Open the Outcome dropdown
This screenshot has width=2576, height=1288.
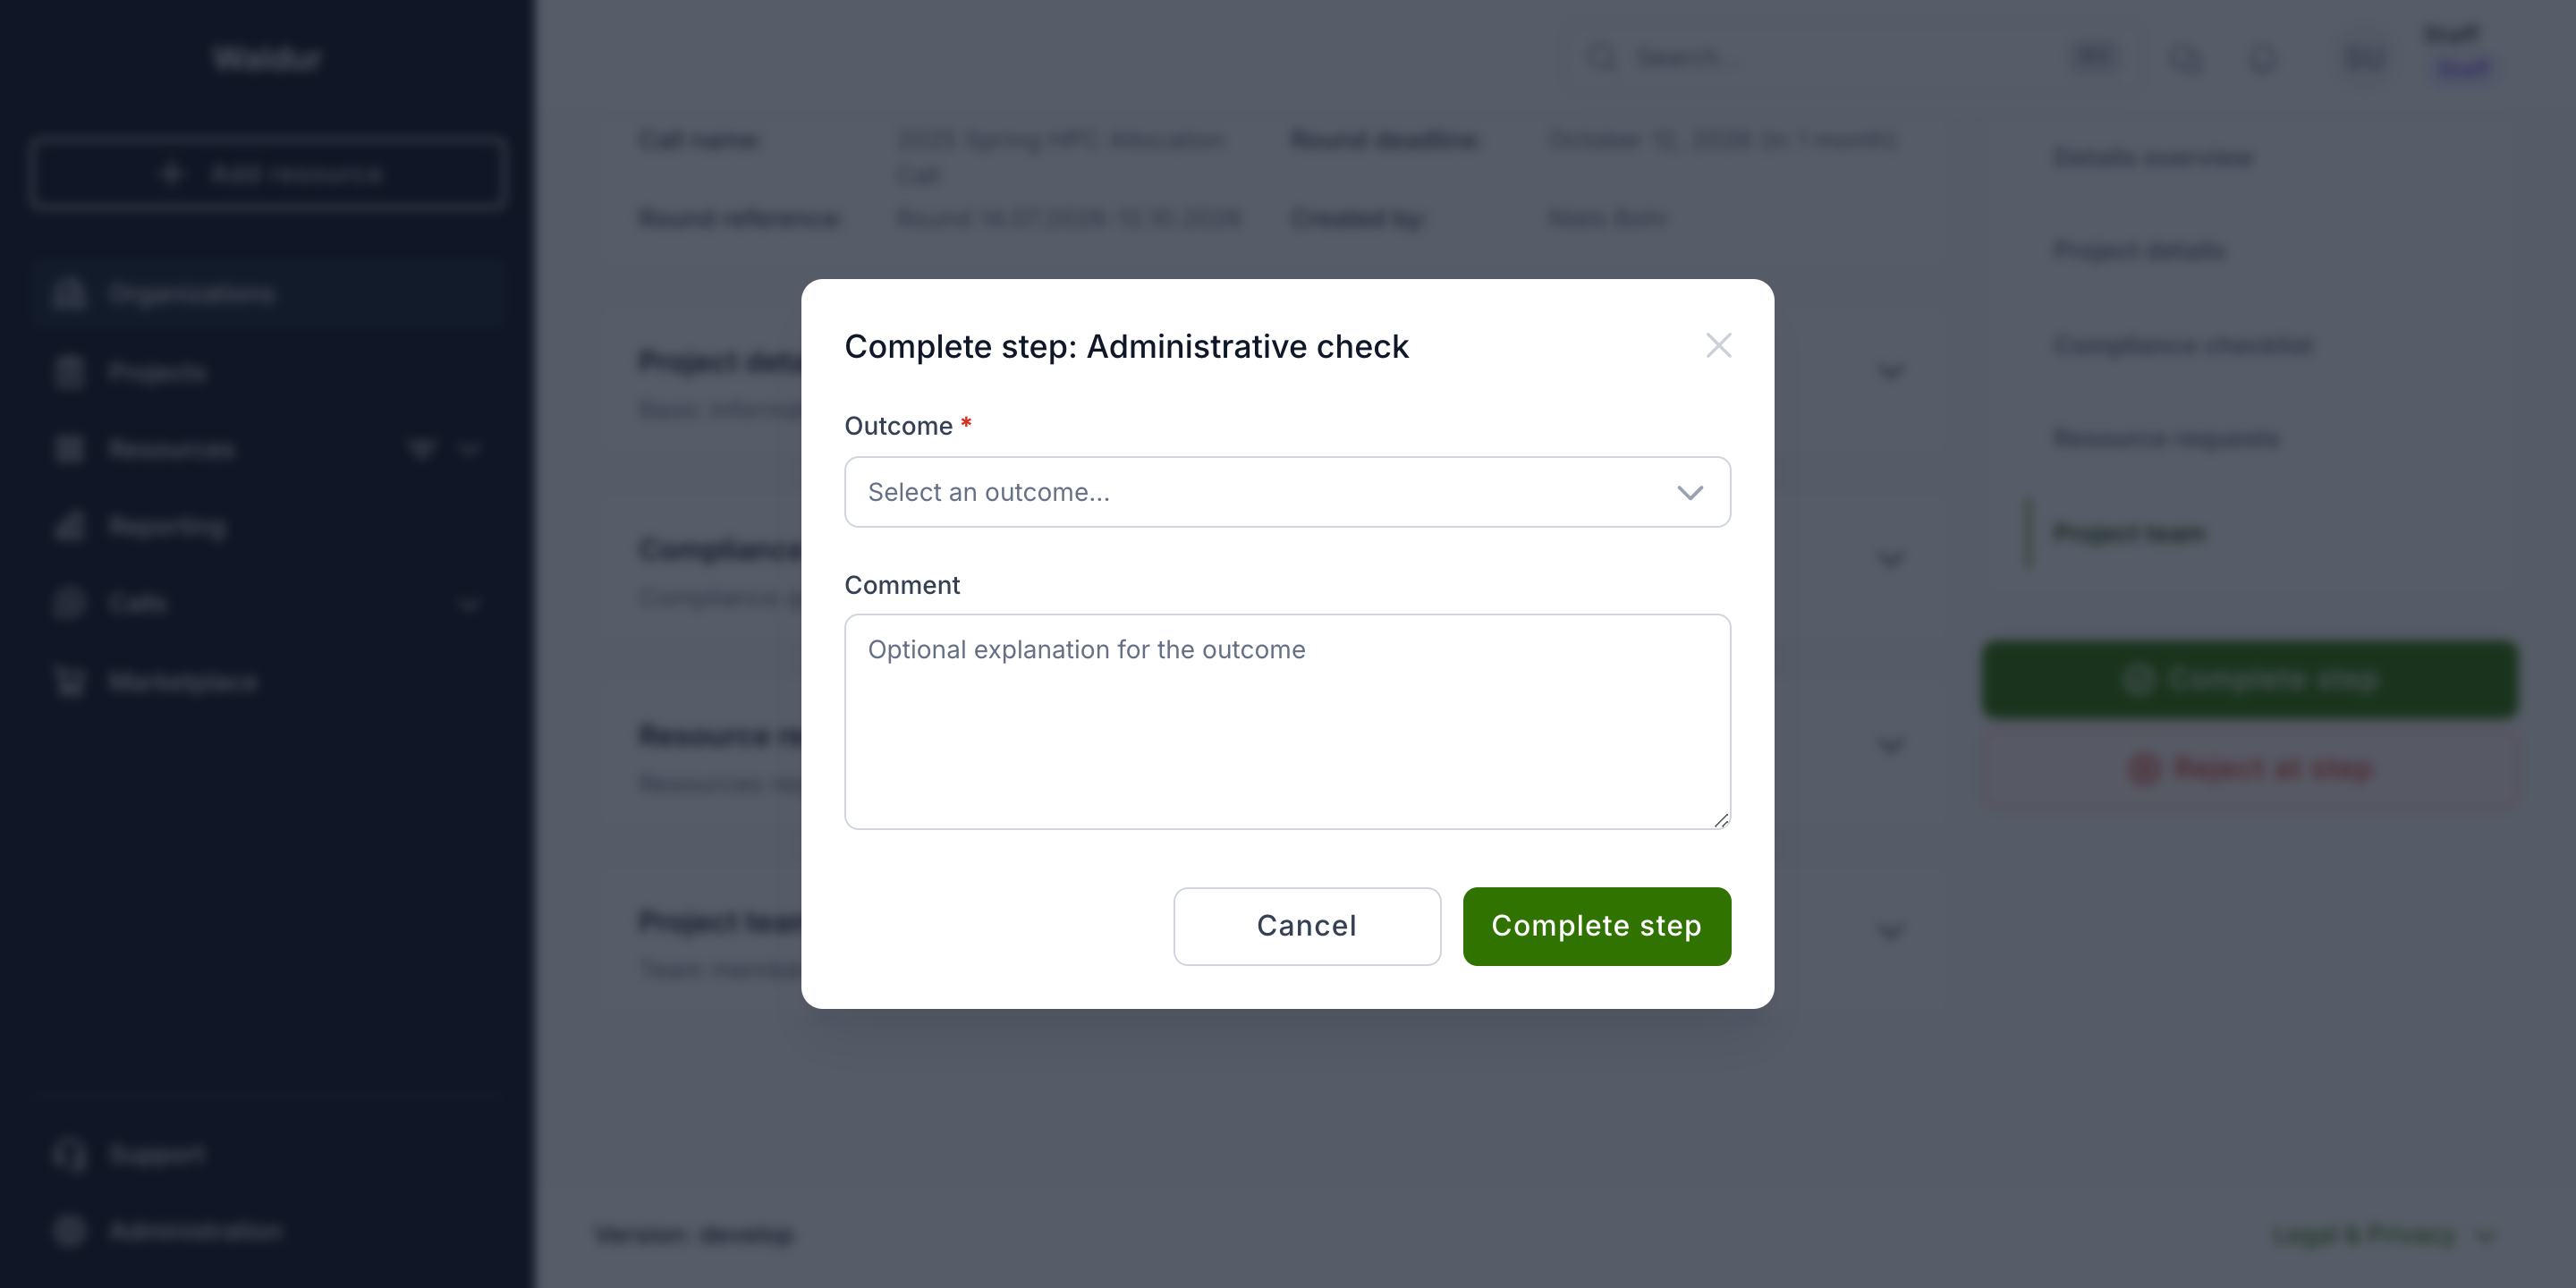tap(1287, 492)
